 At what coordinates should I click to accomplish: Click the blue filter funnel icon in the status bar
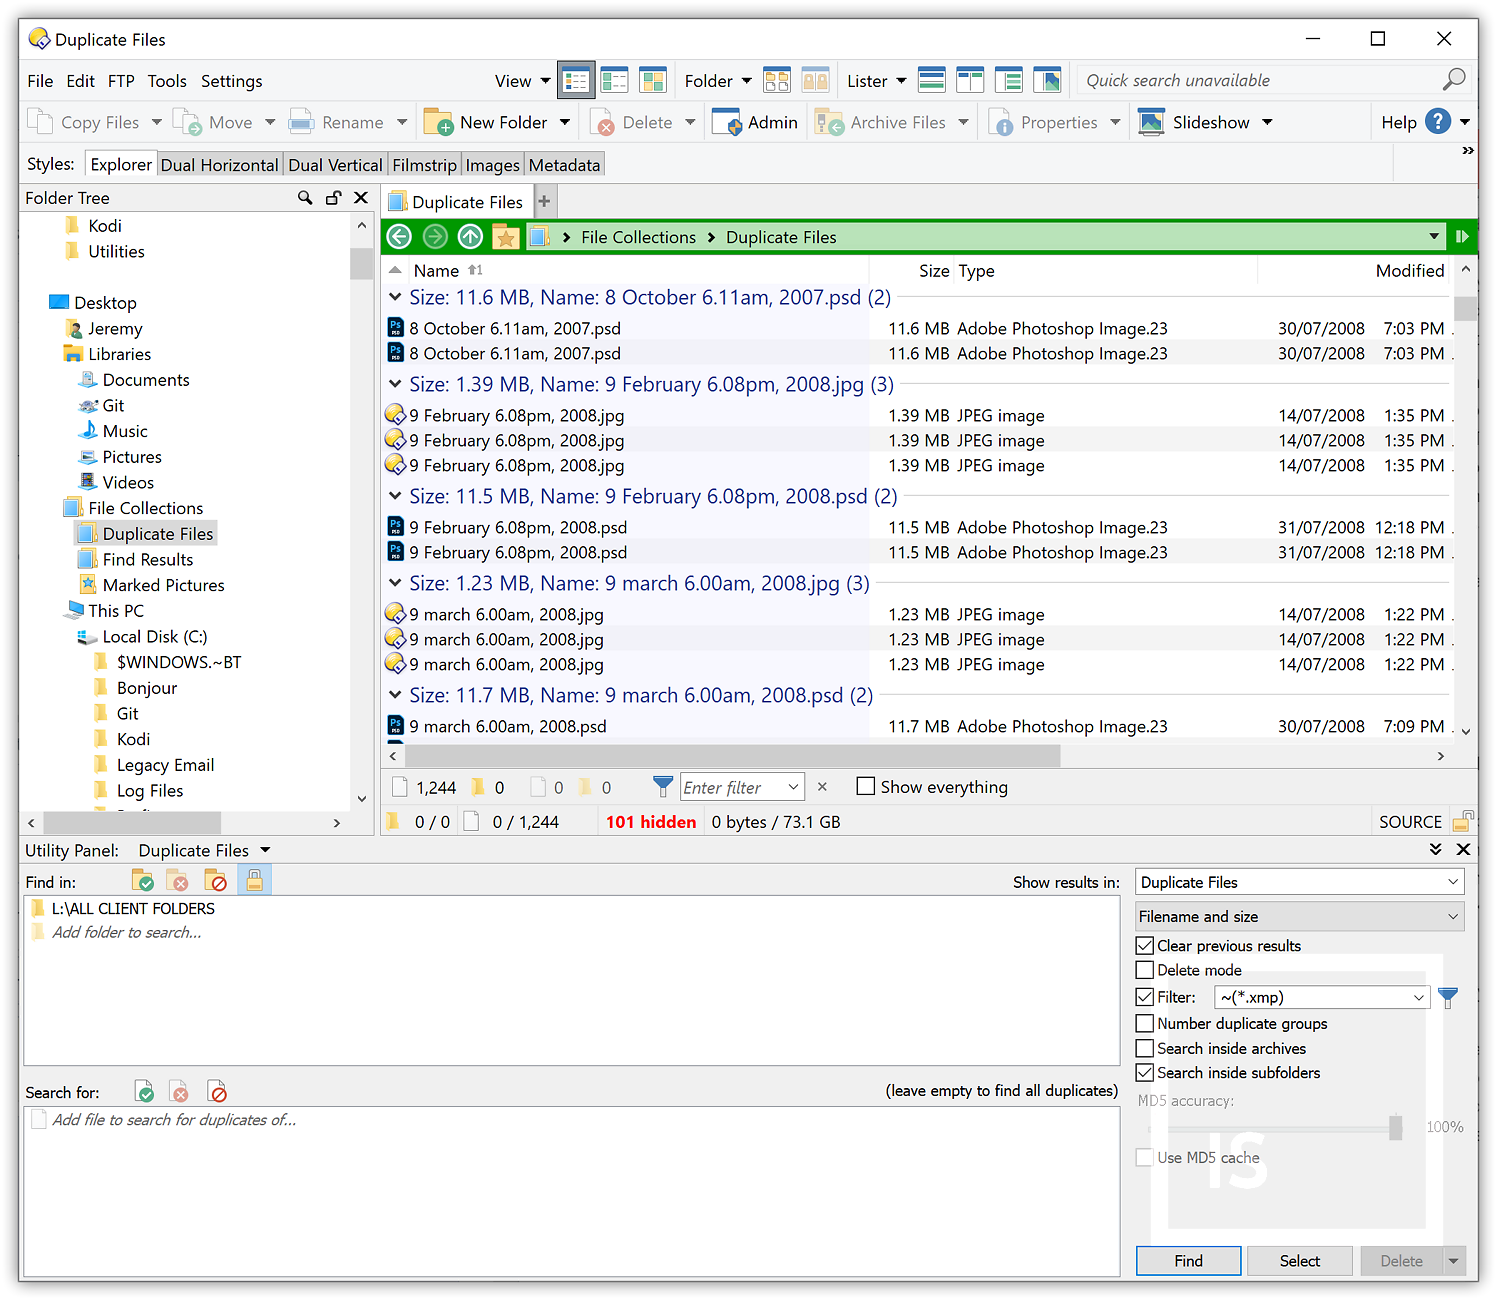662,786
